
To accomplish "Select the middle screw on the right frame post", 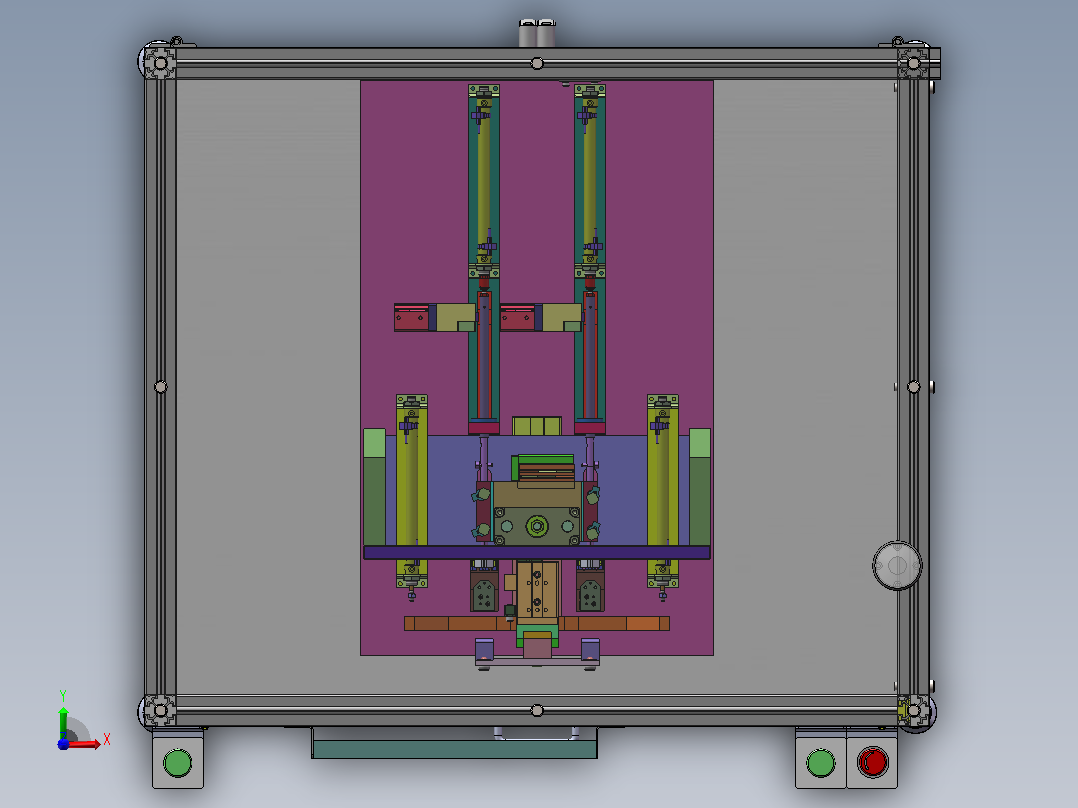I will pyautogui.click(x=914, y=387).
